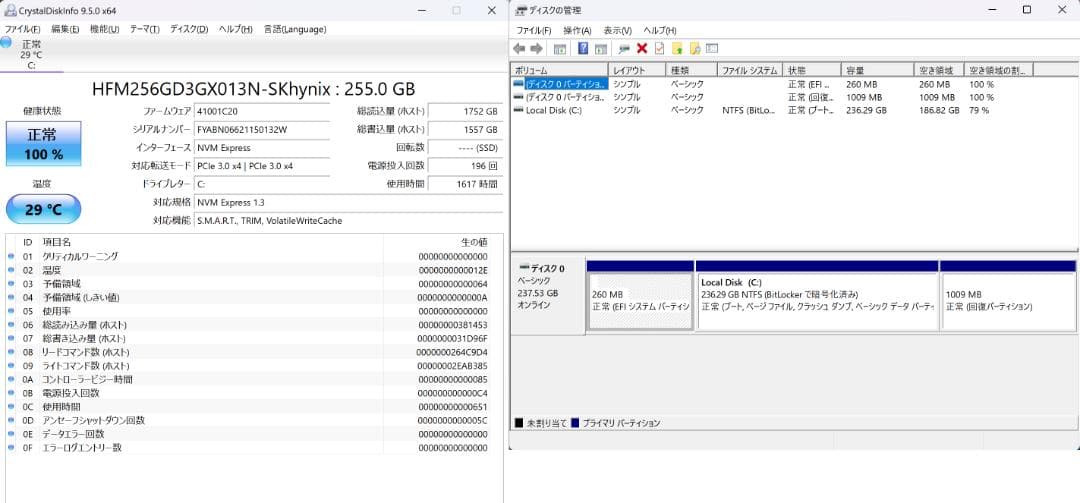Select the 1009 MB recovery partition block
The height and width of the screenshot is (503, 1080).
pos(1008,301)
